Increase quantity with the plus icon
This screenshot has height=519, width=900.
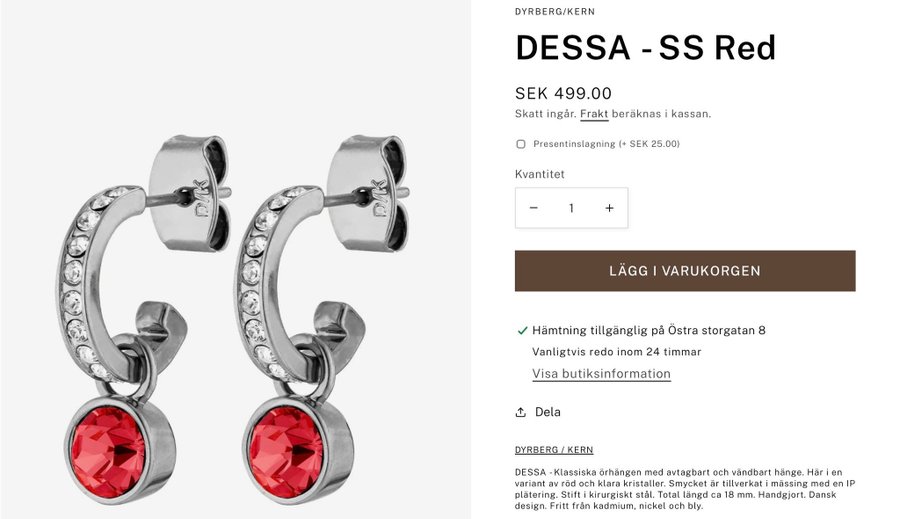[610, 208]
